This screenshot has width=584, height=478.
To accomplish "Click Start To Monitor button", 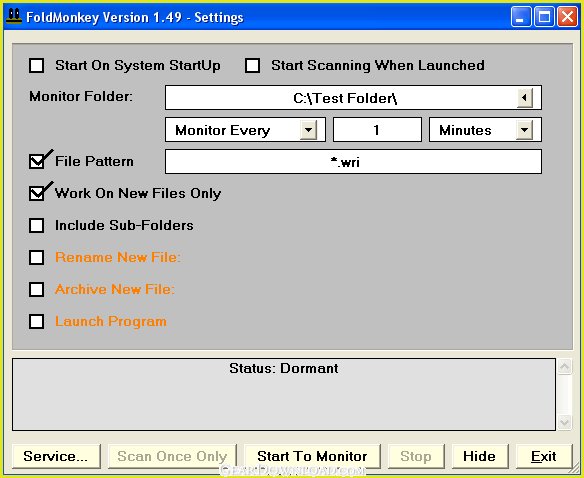I will [312, 456].
